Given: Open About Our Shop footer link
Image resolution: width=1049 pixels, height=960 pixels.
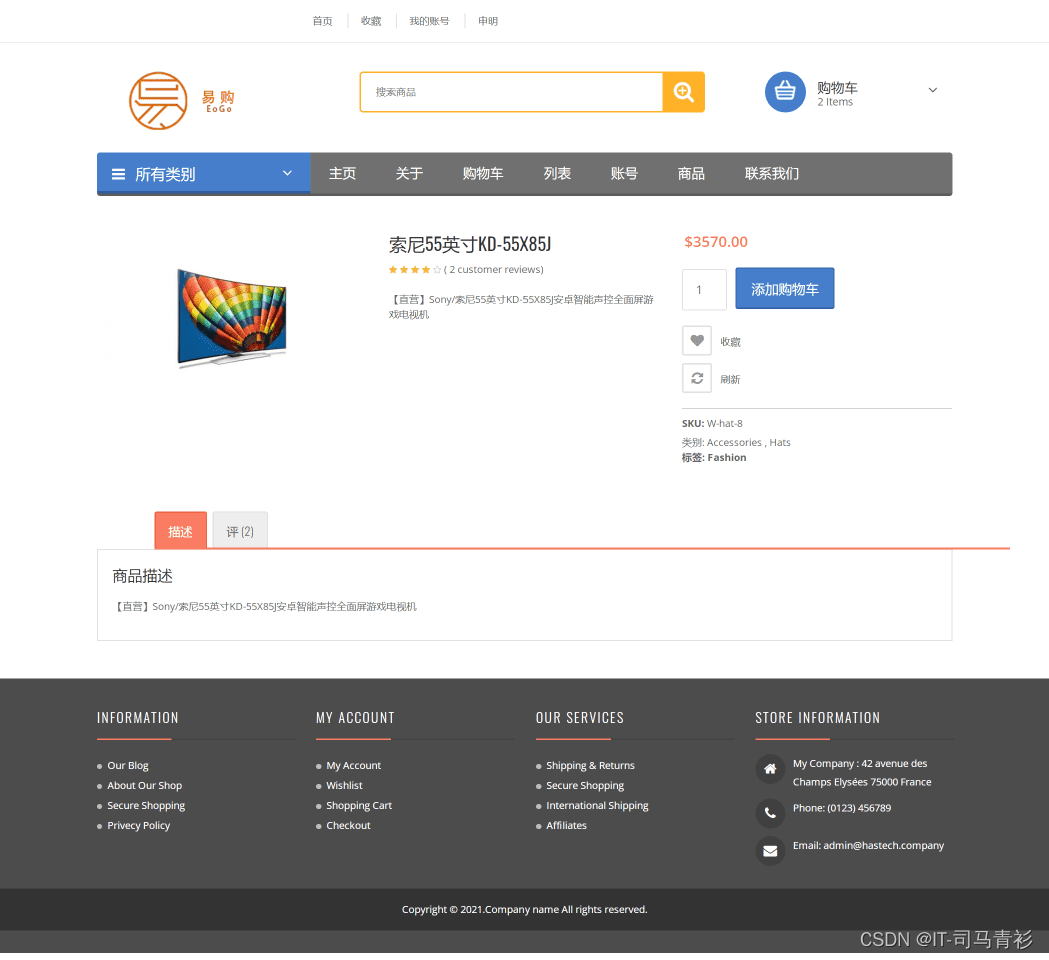Looking at the screenshot, I should tap(145, 785).
